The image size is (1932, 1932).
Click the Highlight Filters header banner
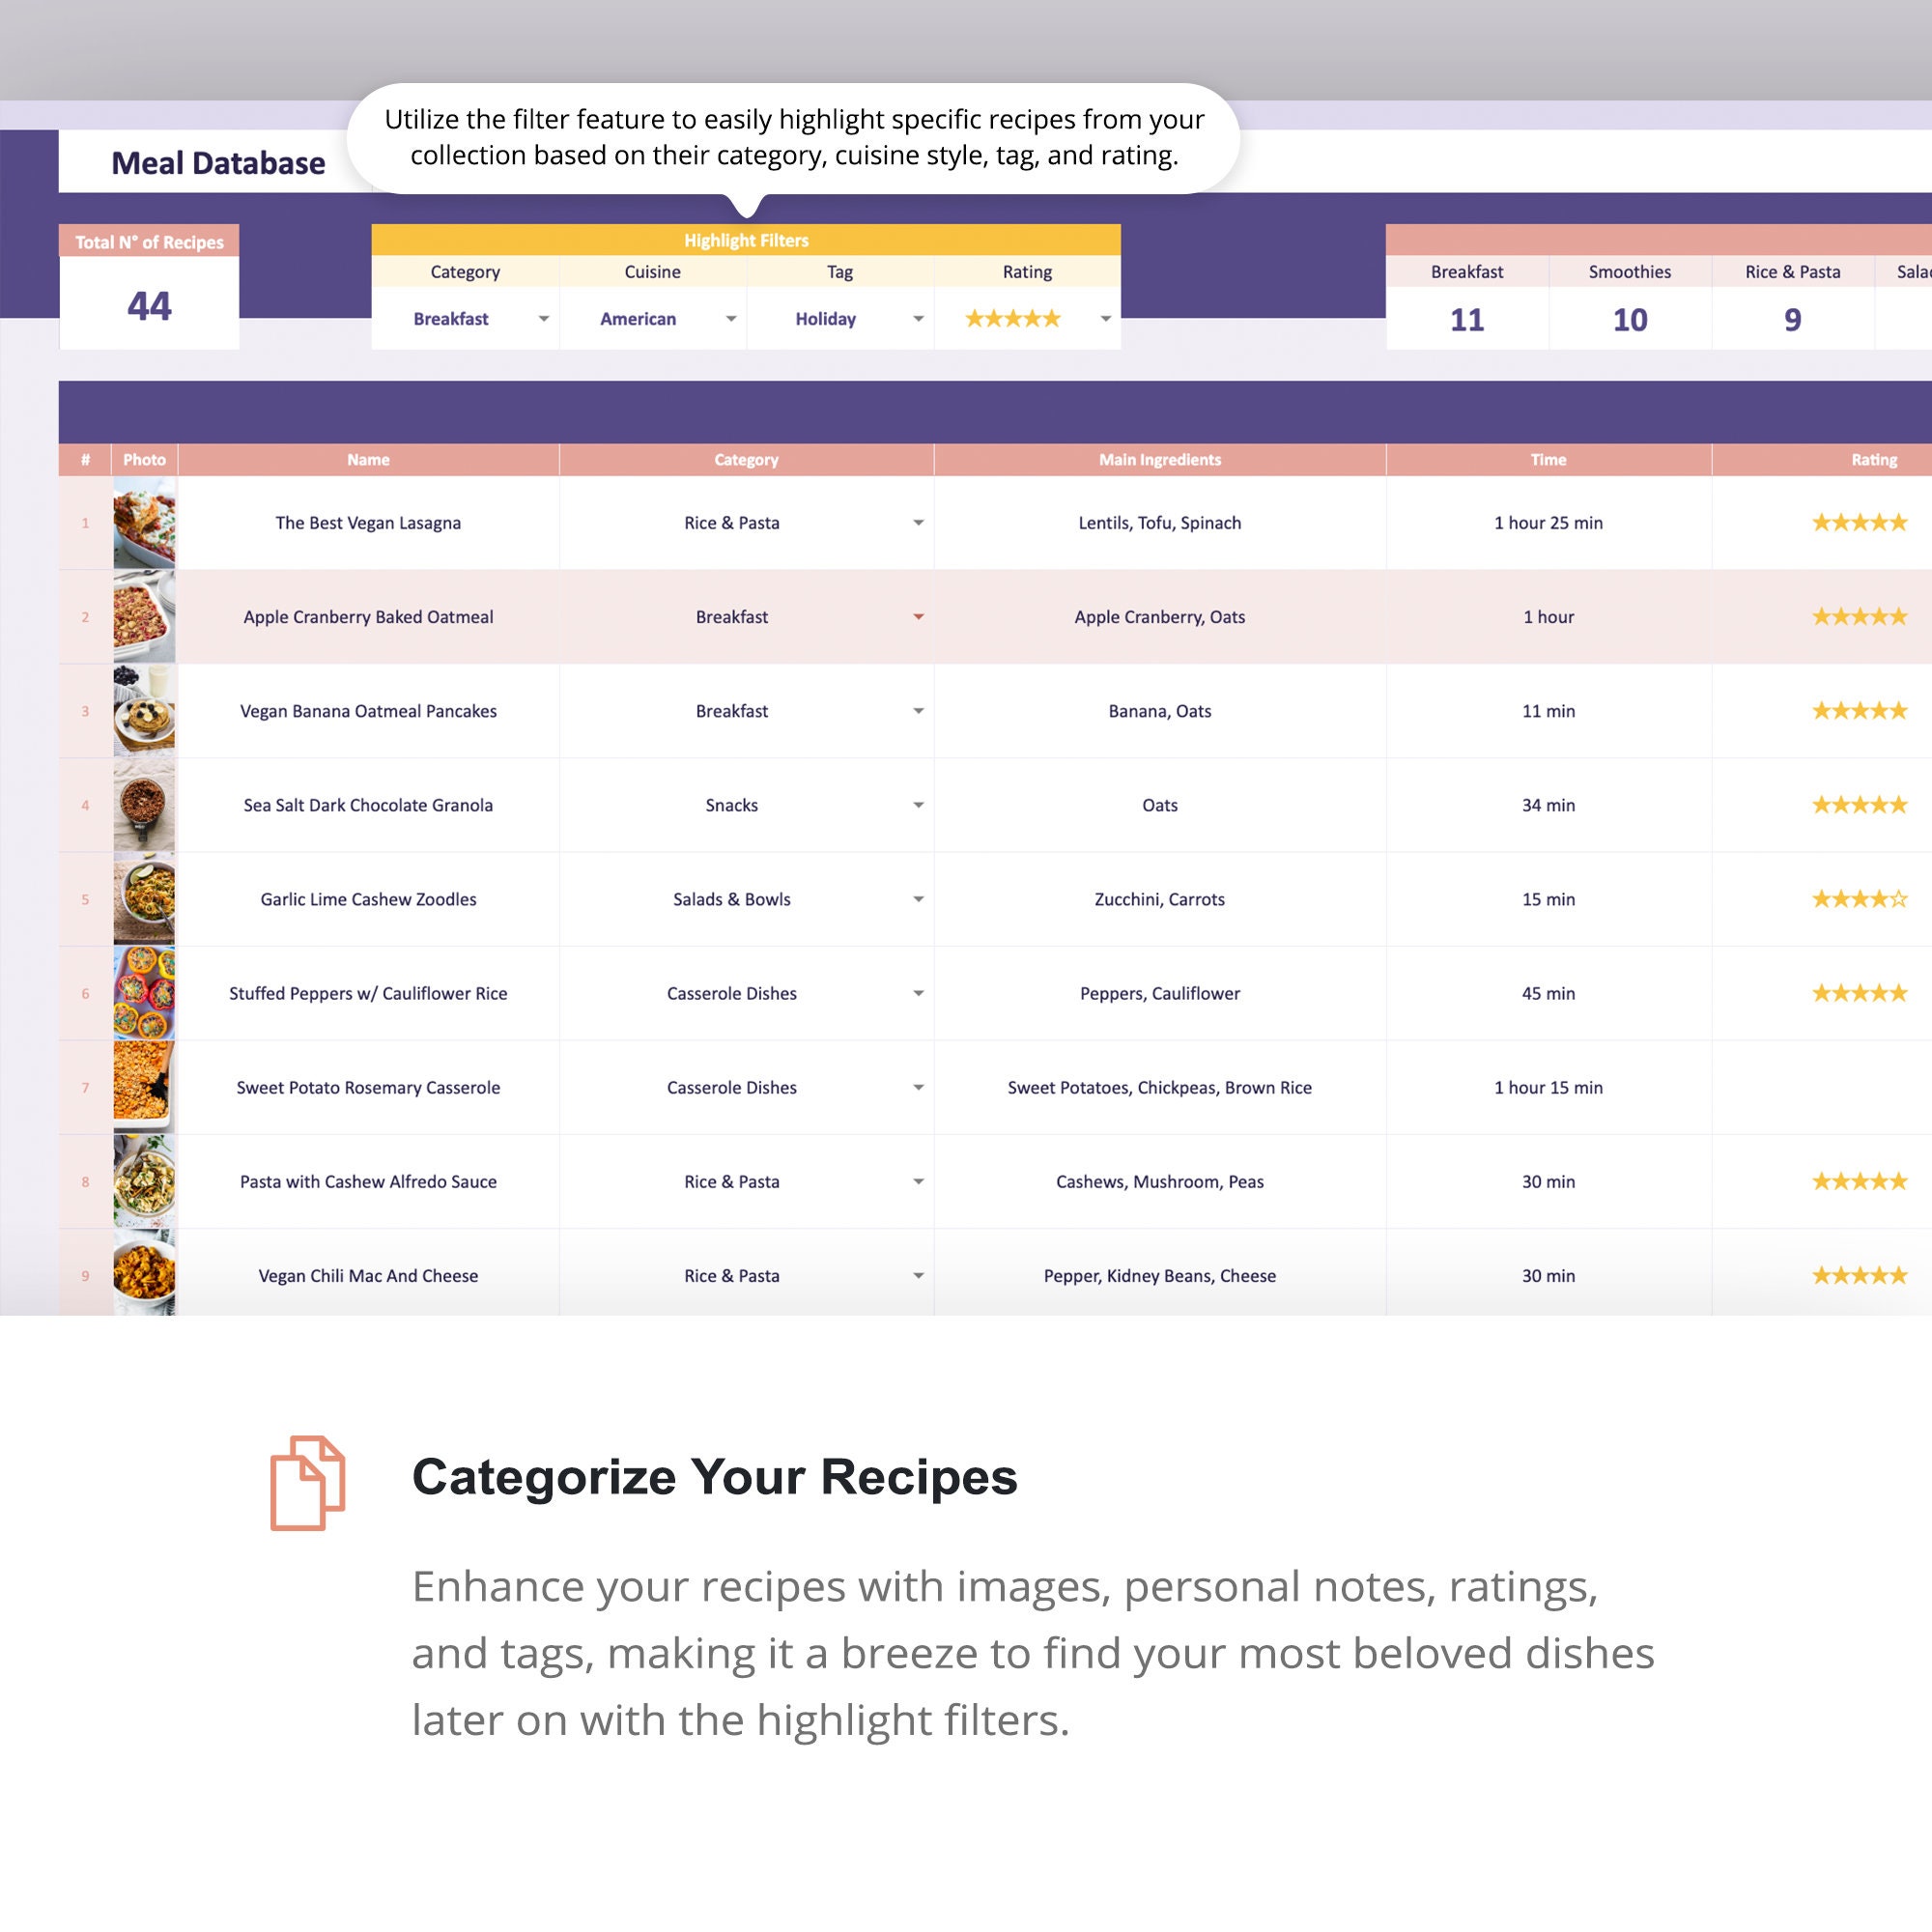(746, 240)
